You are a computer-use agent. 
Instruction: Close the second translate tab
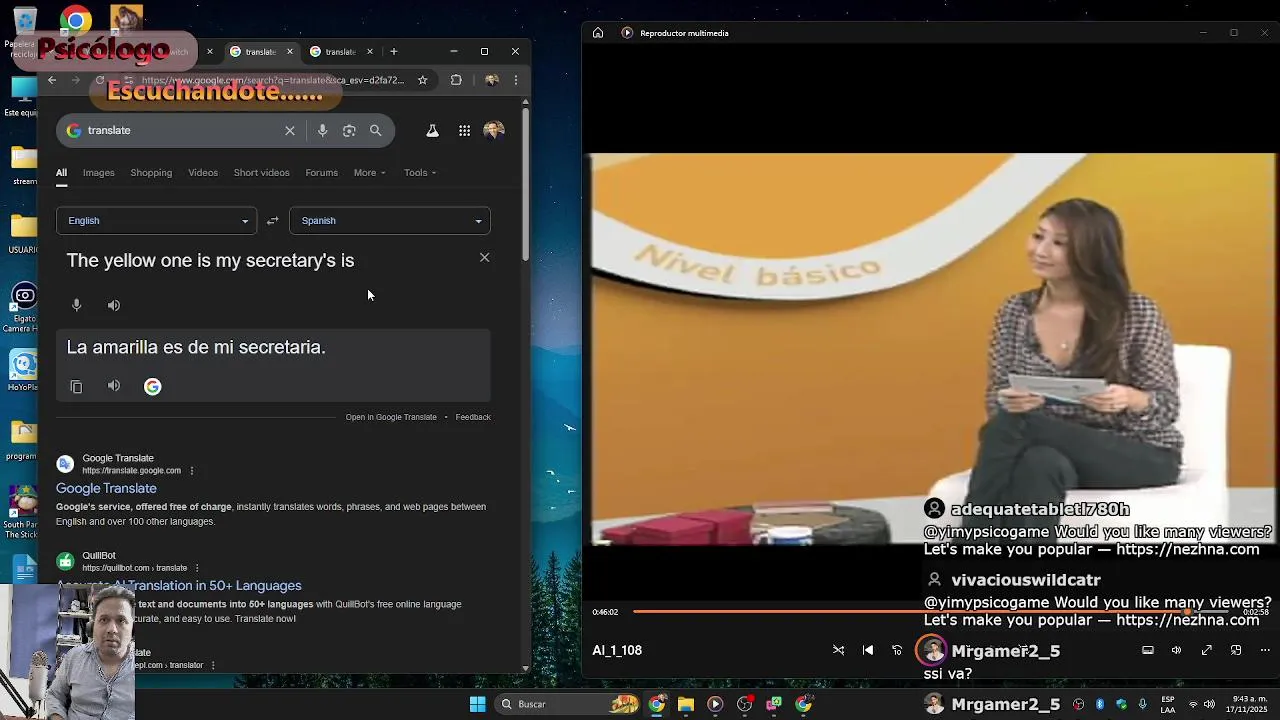370,51
